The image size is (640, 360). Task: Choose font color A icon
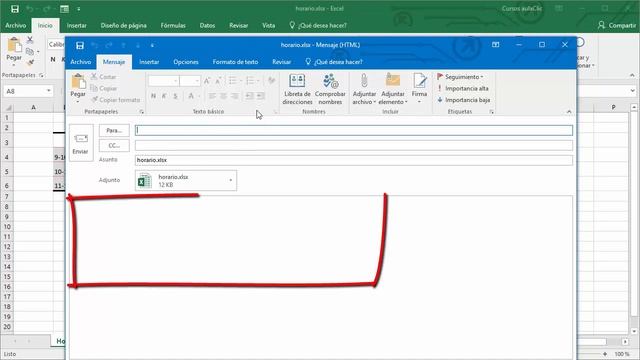coord(191,96)
